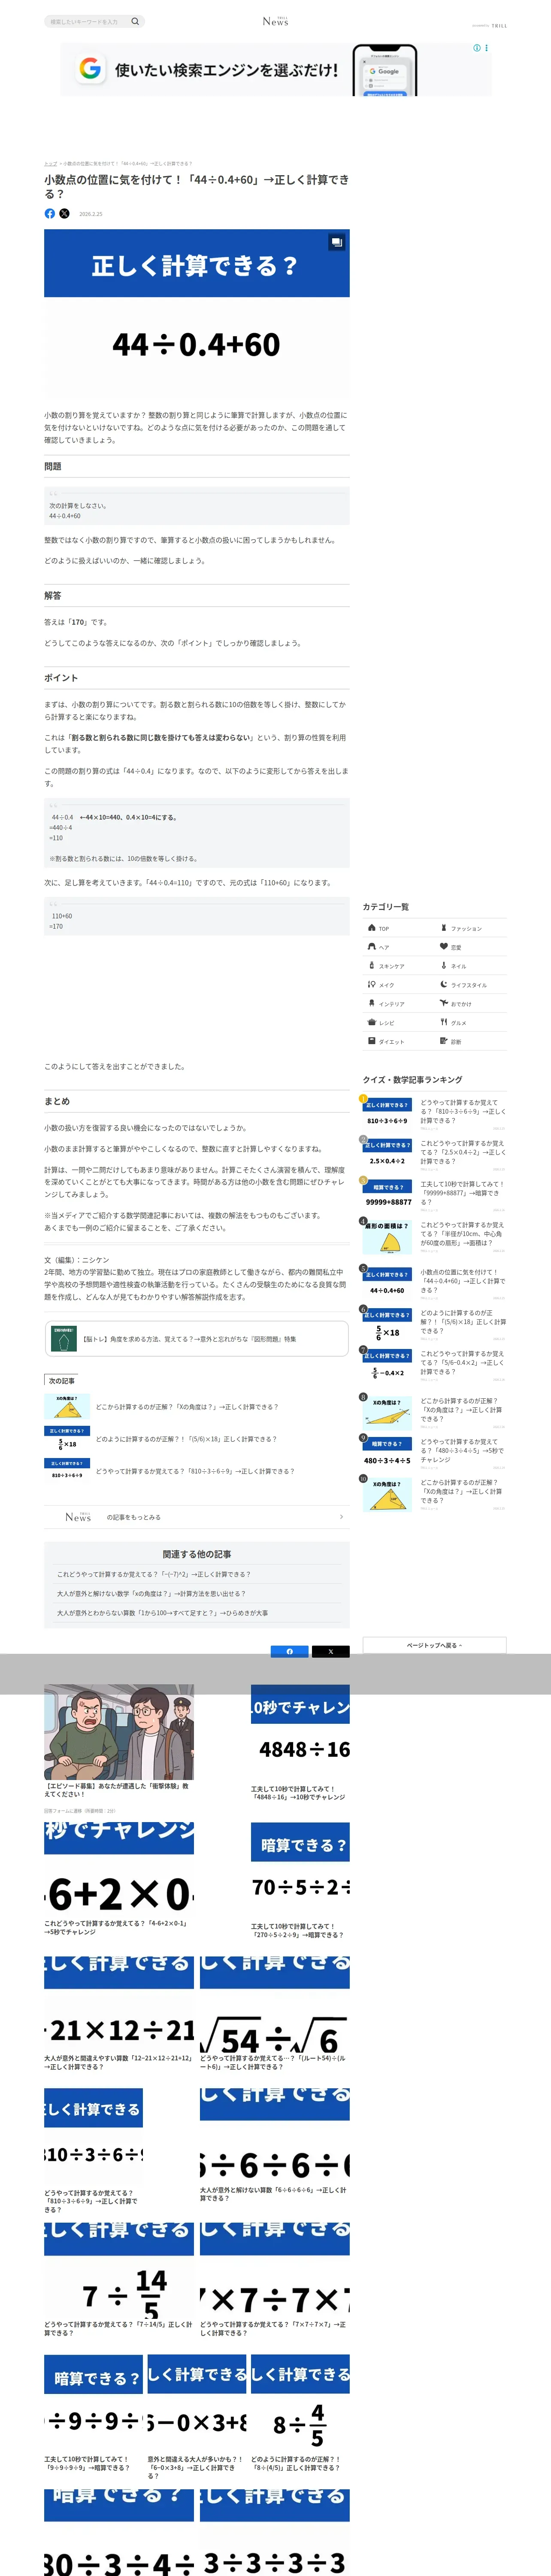Open the image gallery icon on hero image
551x2576 pixels.
tap(336, 242)
